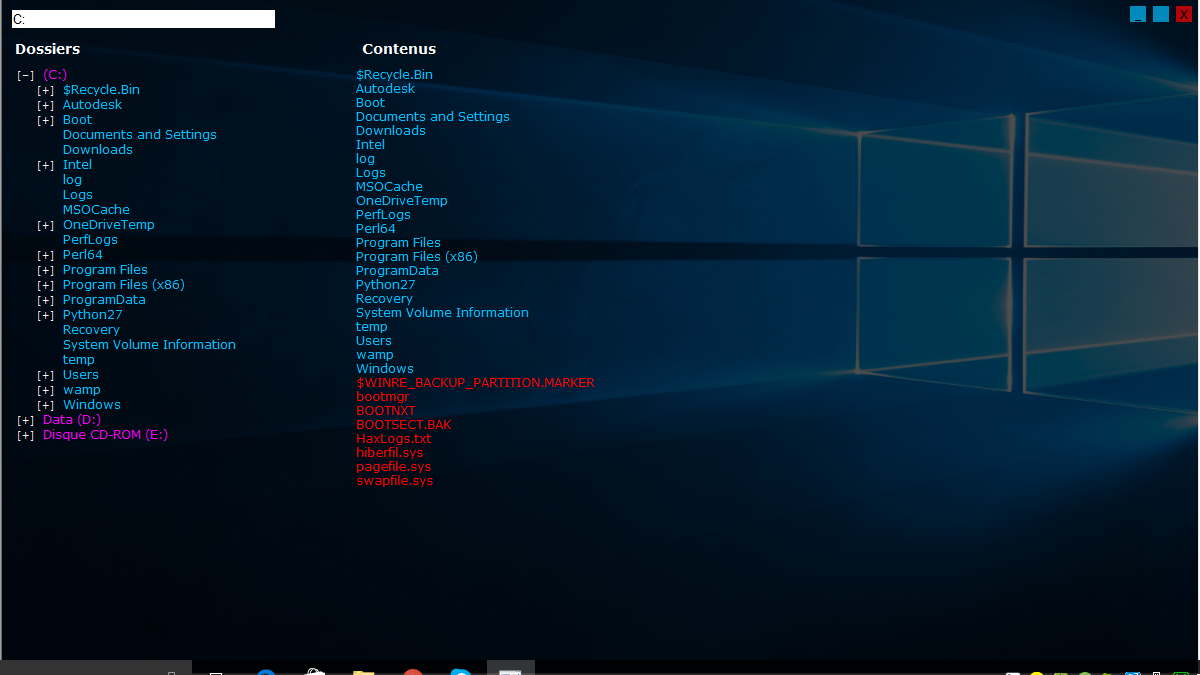Click the swapfile.sys file entry
This screenshot has width=1200, height=675.
pyautogui.click(x=395, y=481)
